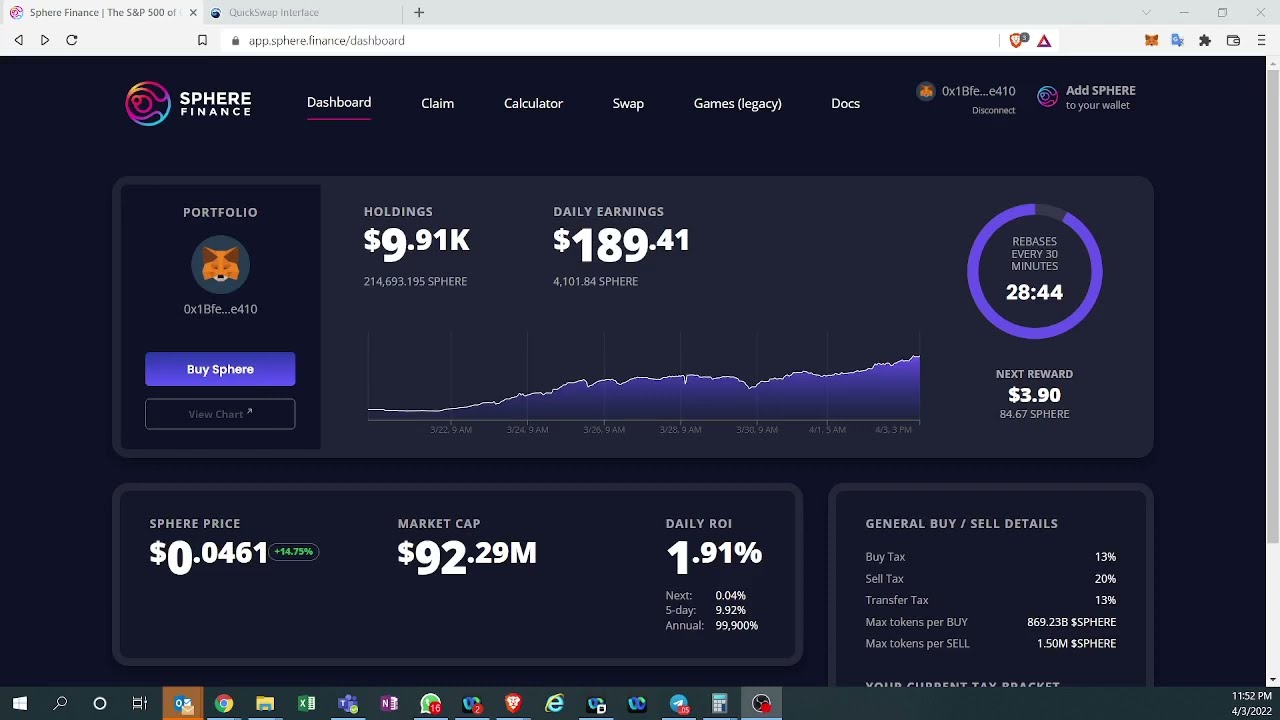
Task: Expand the tab search dropdown
Action: pos(1146,13)
